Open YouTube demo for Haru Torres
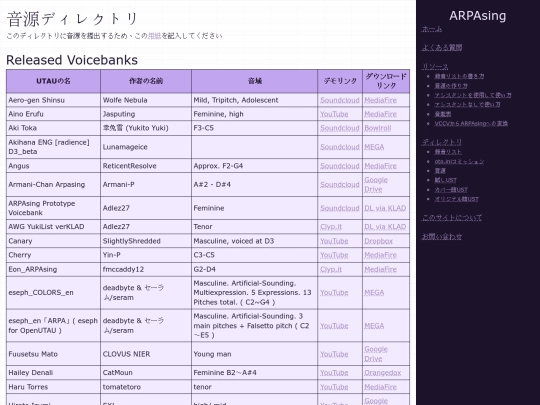The image size is (540, 405). (x=334, y=387)
